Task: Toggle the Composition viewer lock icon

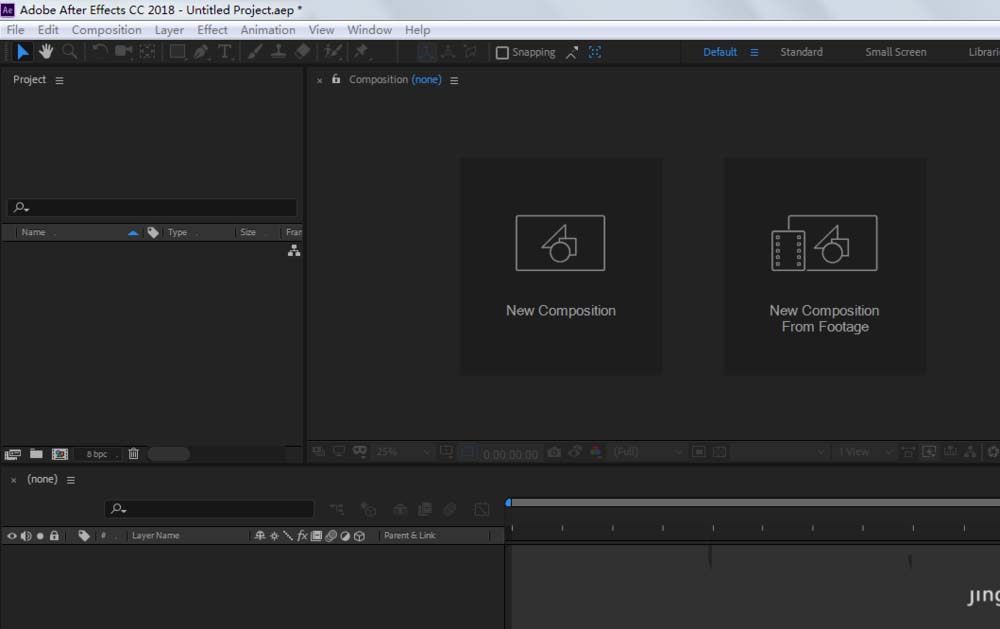Action: point(336,79)
